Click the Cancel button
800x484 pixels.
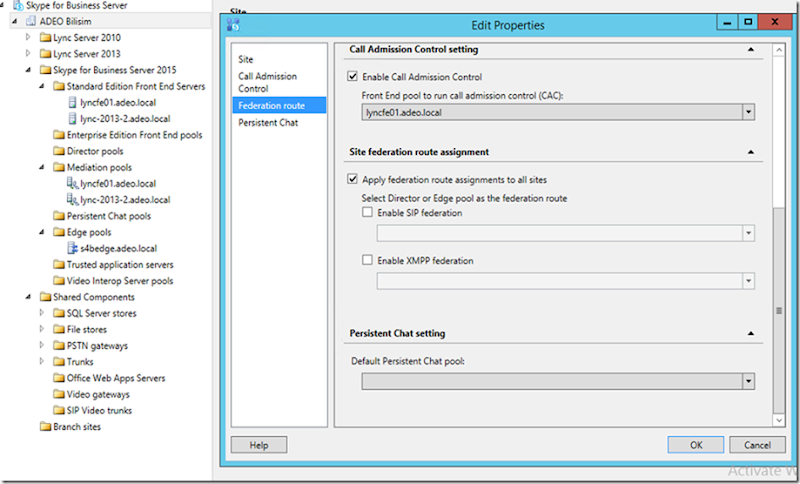pos(757,445)
